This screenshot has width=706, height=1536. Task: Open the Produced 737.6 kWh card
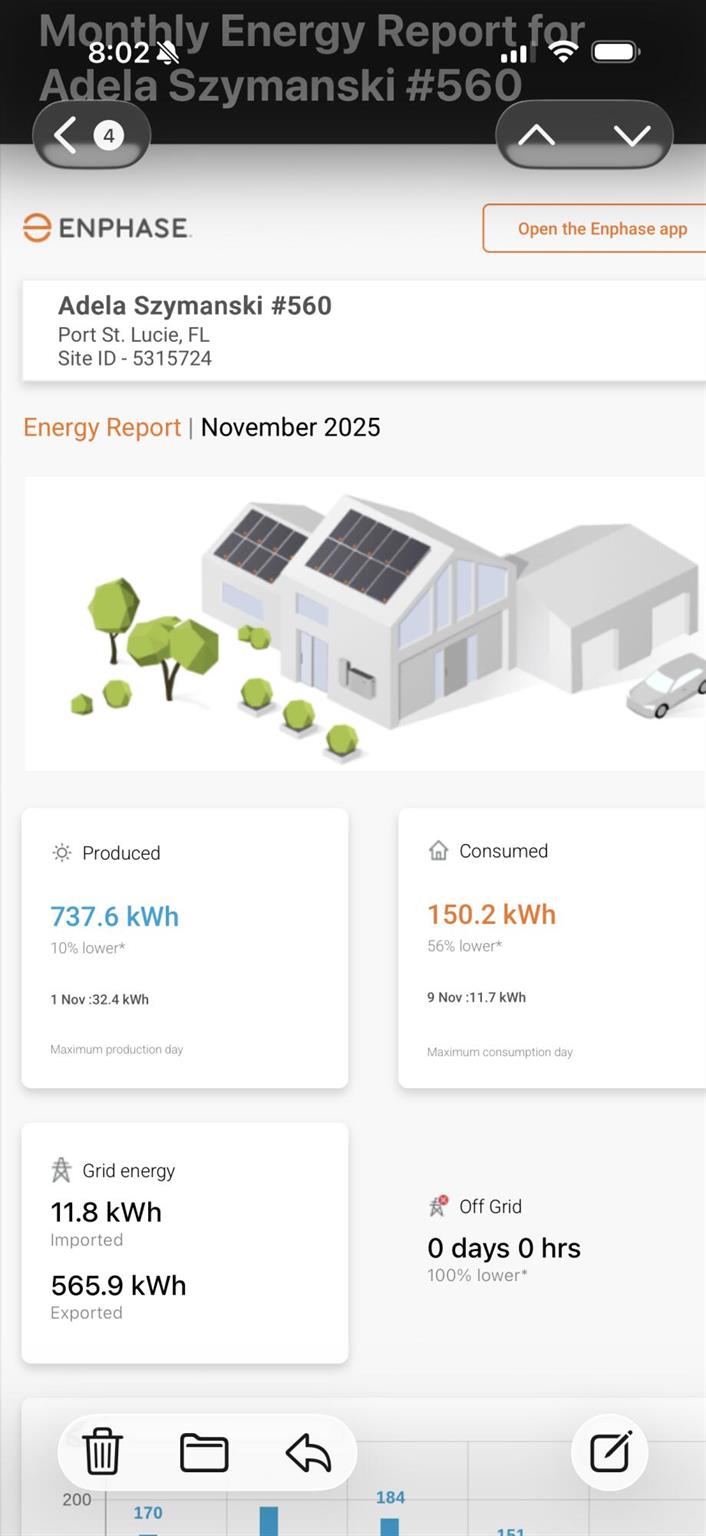point(185,948)
